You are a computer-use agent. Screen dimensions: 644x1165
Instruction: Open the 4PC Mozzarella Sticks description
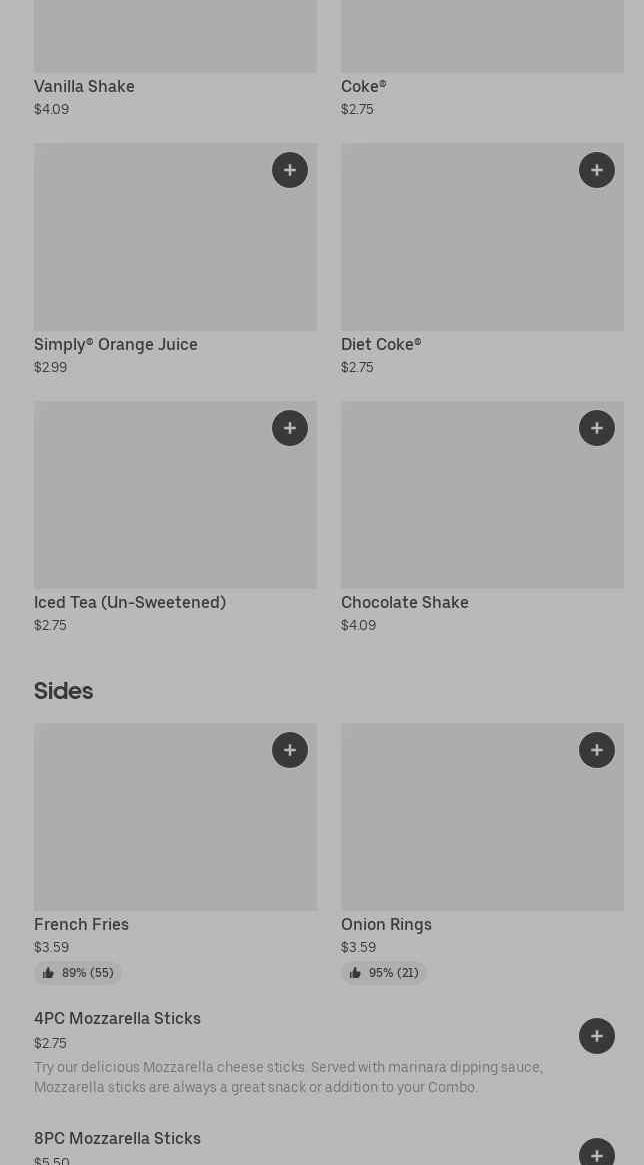pos(288,1077)
